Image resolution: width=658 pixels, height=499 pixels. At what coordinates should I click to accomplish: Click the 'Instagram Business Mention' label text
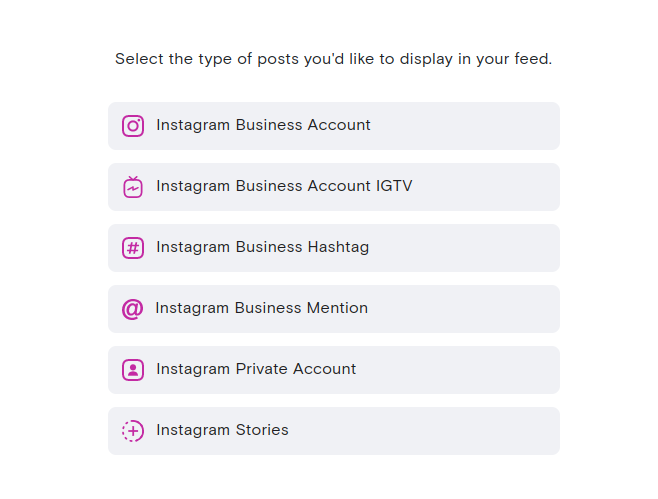pyautogui.click(x=261, y=308)
